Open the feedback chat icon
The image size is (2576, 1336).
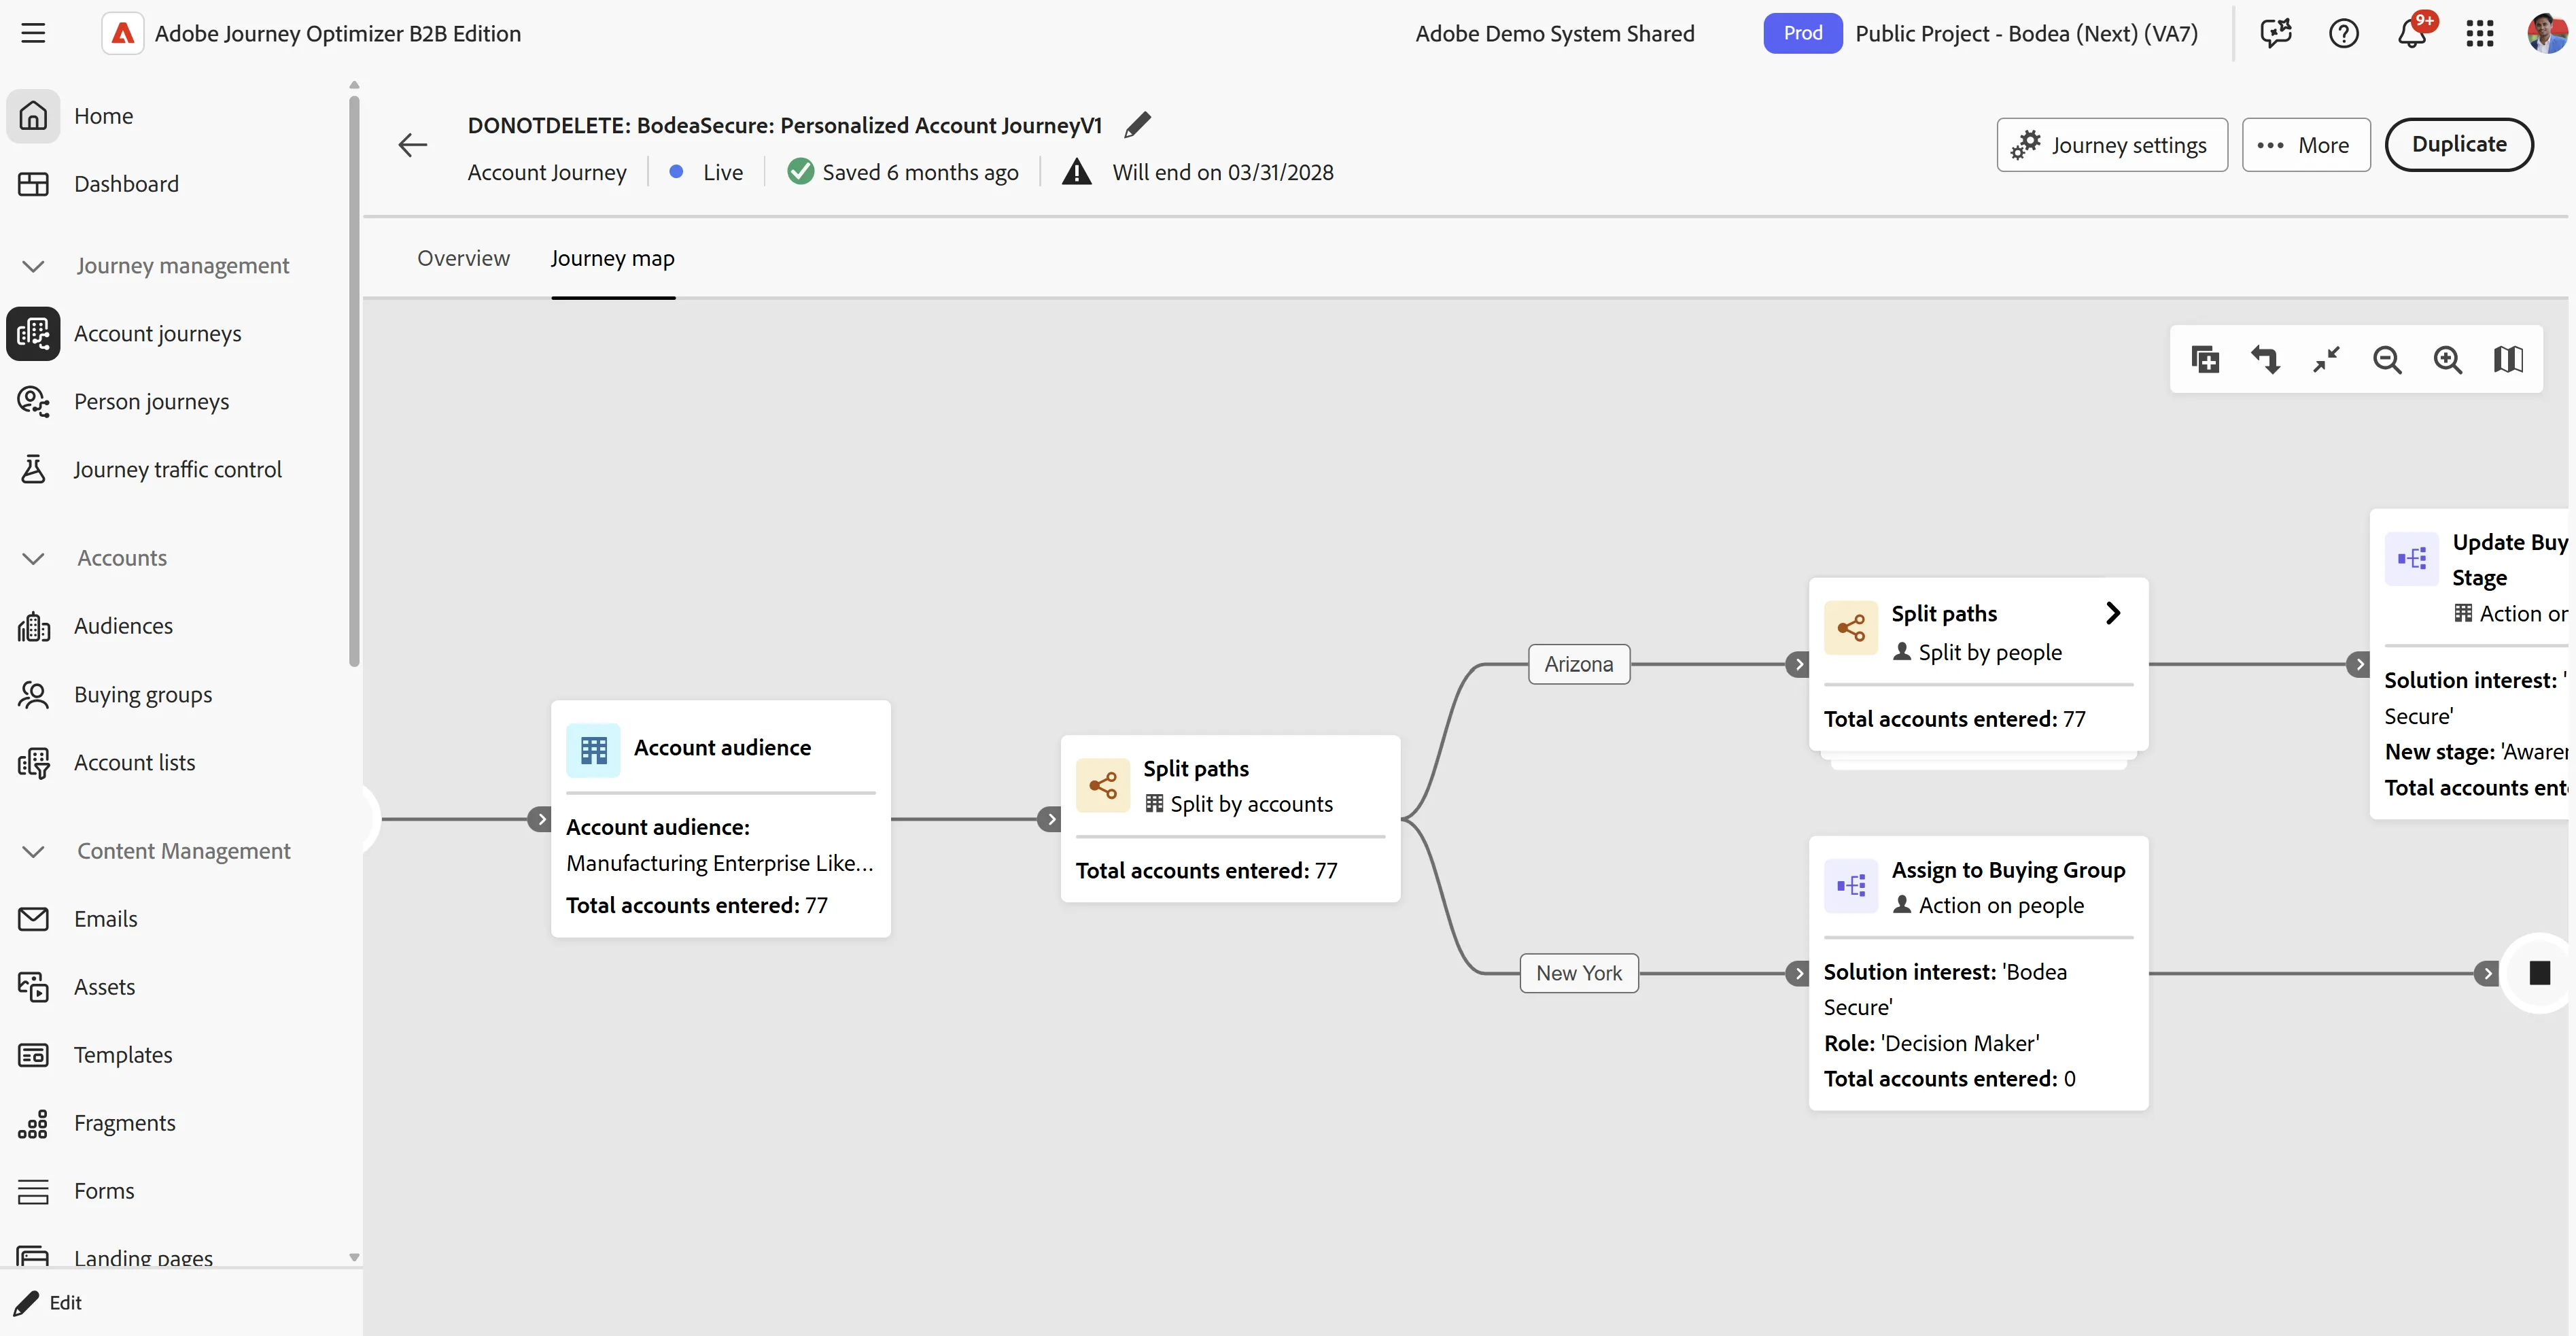(2276, 33)
